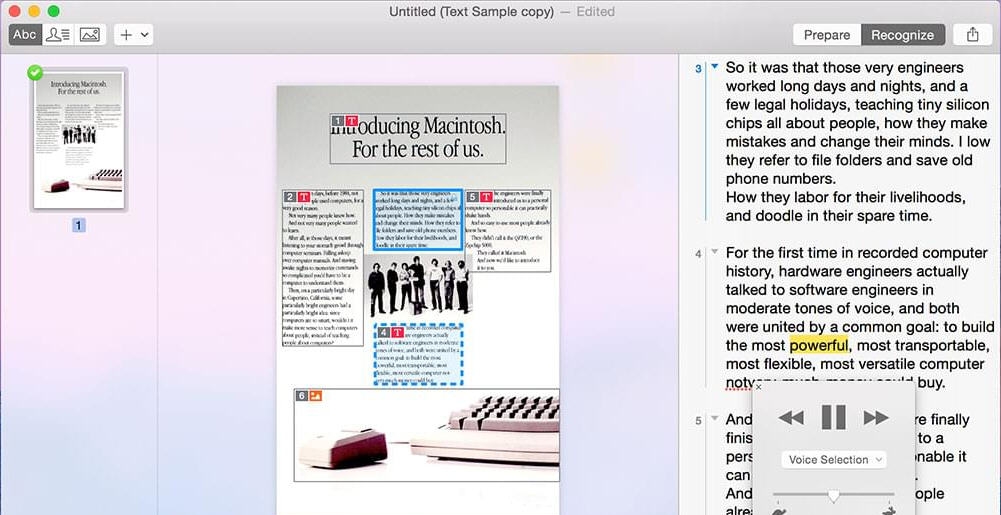Screen dimensions: 1001x515
Task: Click the page number 1 label under thumbnail
Action: pos(79,225)
